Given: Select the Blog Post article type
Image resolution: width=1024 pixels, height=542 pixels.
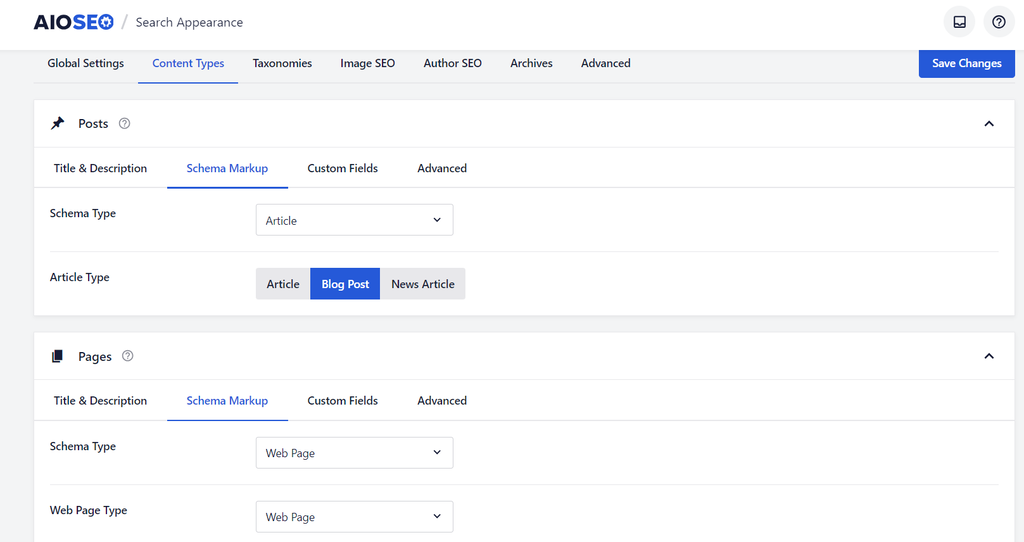Looking at the screenshot, I should (345, 284).
